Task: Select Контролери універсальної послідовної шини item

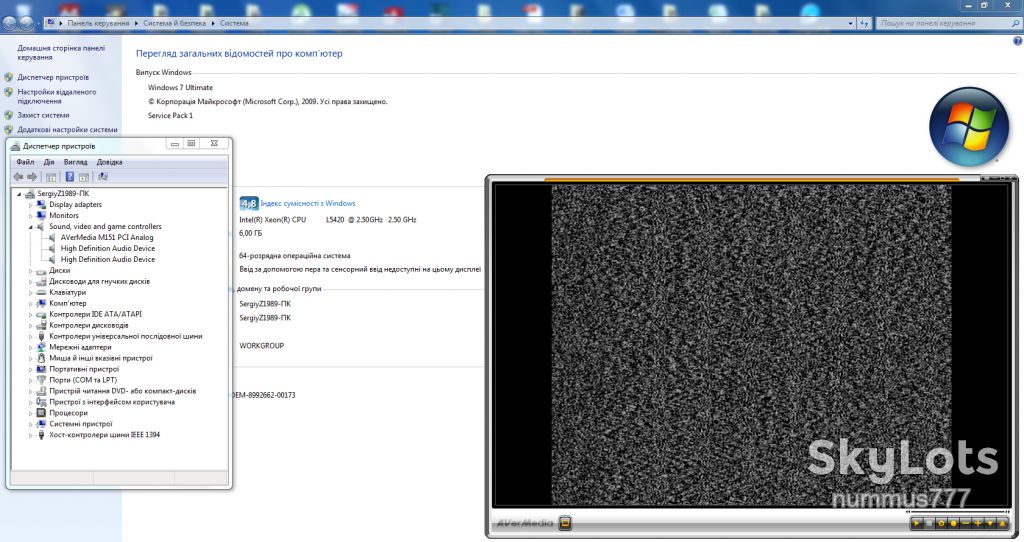Action: pyautogui.click(x=125, y=336)
